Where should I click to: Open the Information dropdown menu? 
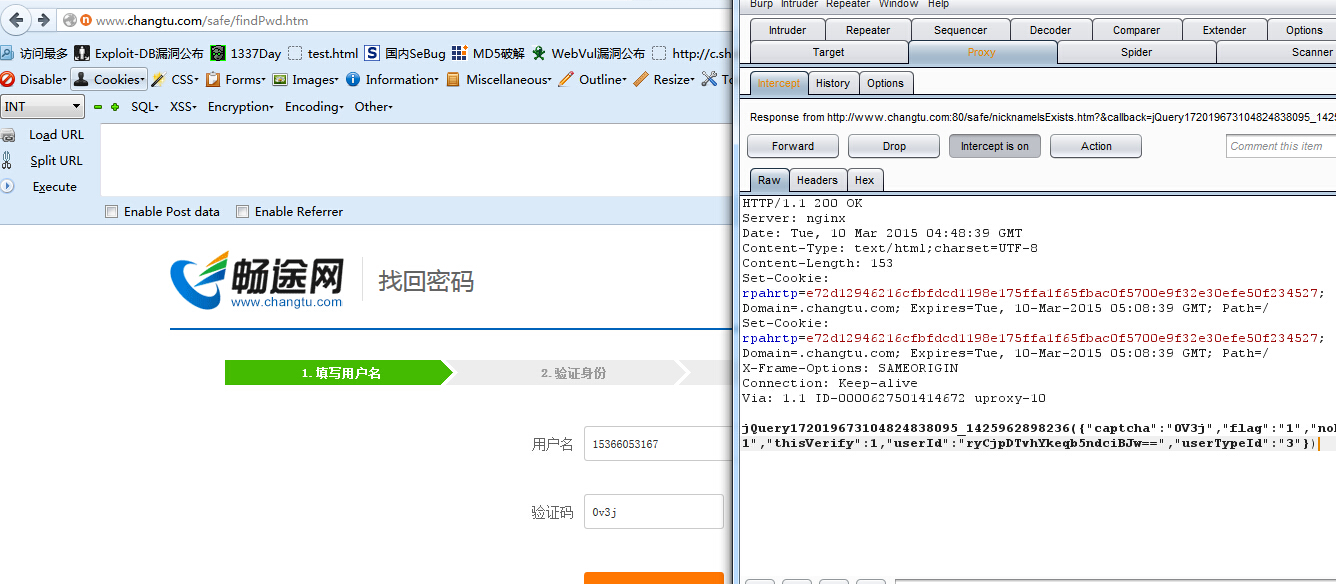393,79
